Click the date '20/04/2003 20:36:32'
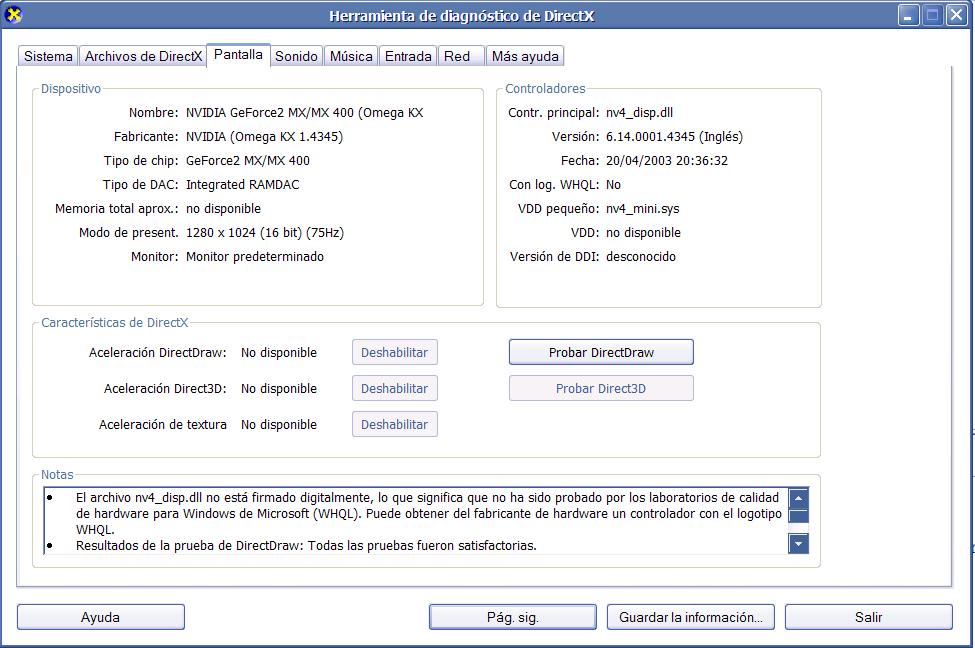Viewport: 975px width, 648px height. pos(667,160)
